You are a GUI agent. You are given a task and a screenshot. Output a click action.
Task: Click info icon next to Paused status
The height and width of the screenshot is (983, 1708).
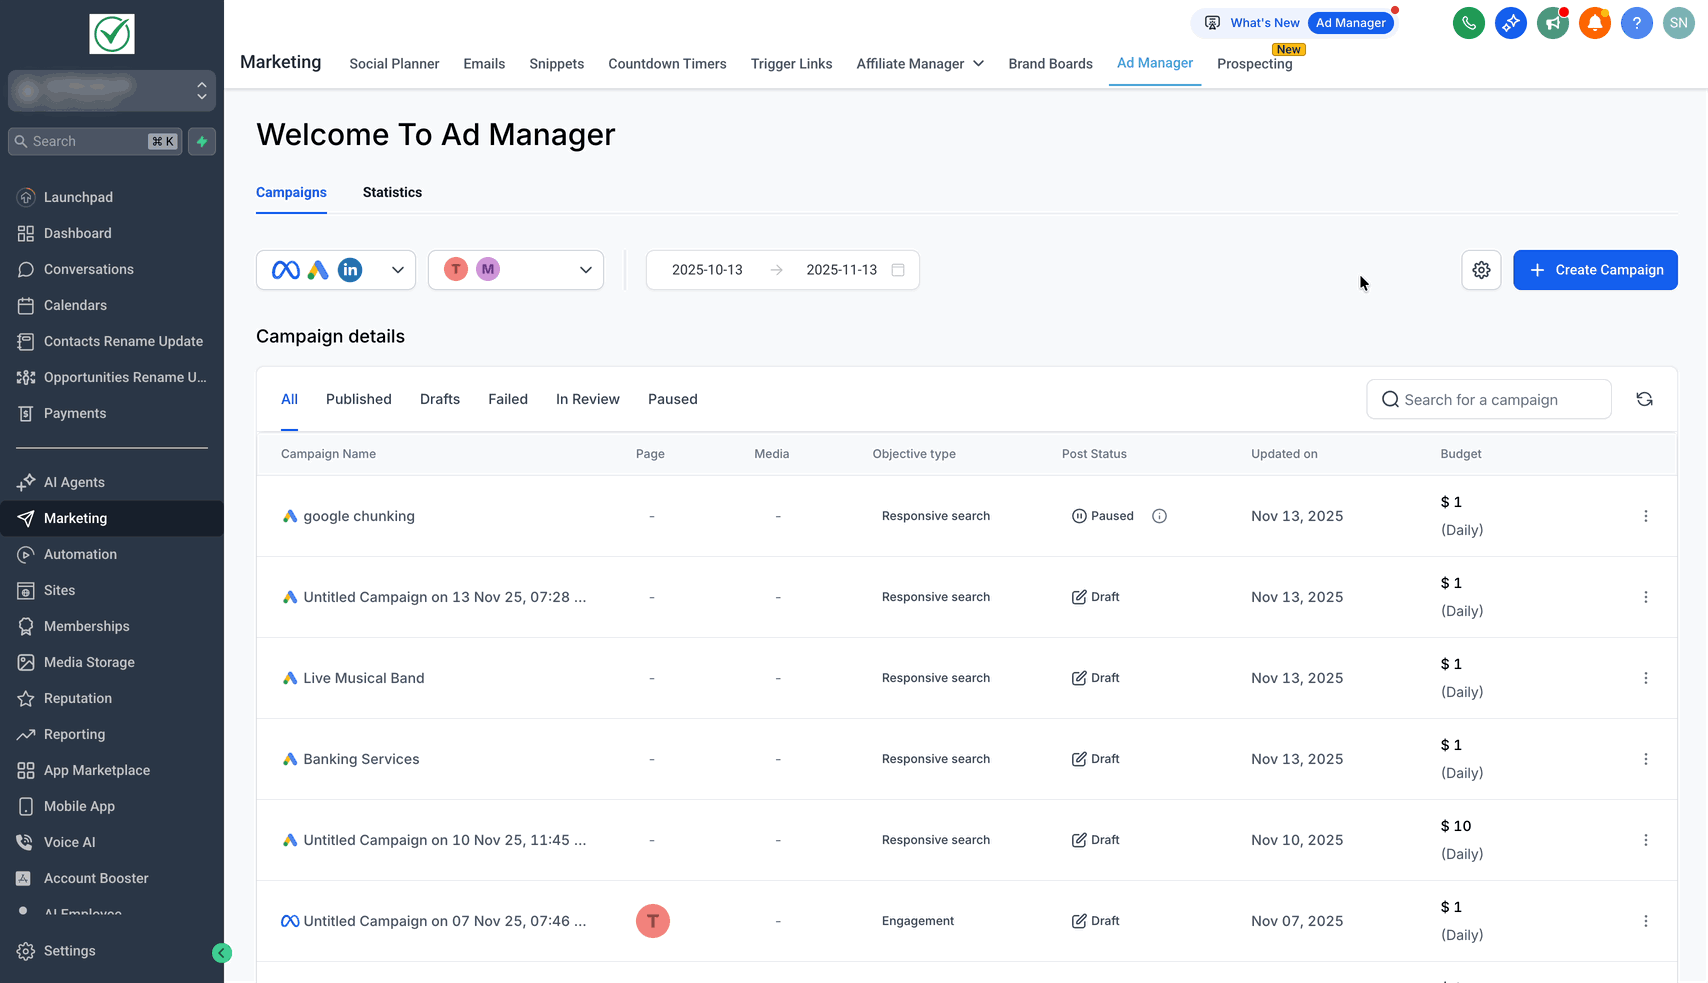(x=1159, y=516)
